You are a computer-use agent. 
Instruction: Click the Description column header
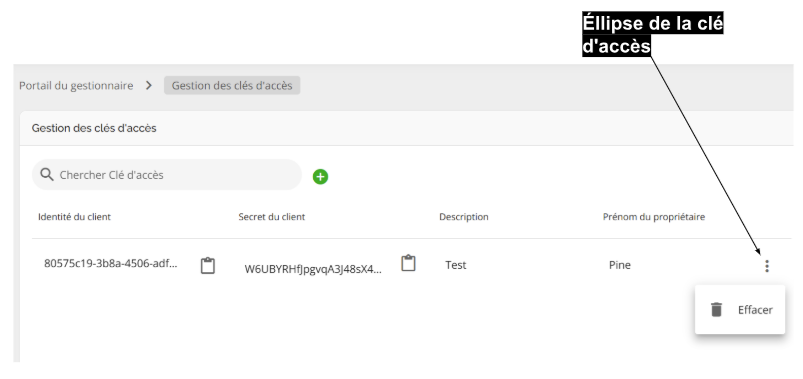(463, 217)
